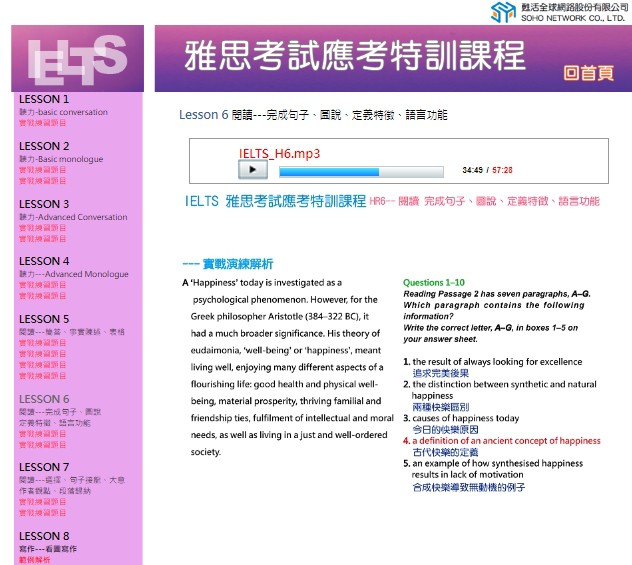Navigate to LESSON 7
The image size is (632, 565).
(x=44, y=467)
